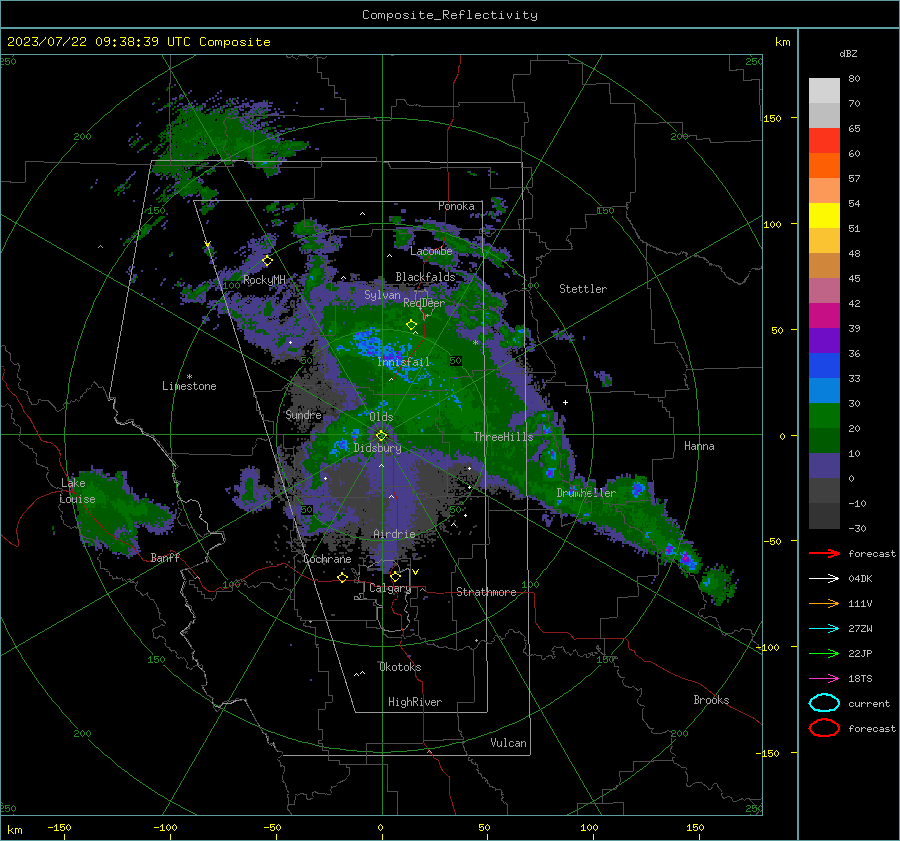
Task: Click the cyan 27ZW arrow icon
Action: (x=824, y=629)
